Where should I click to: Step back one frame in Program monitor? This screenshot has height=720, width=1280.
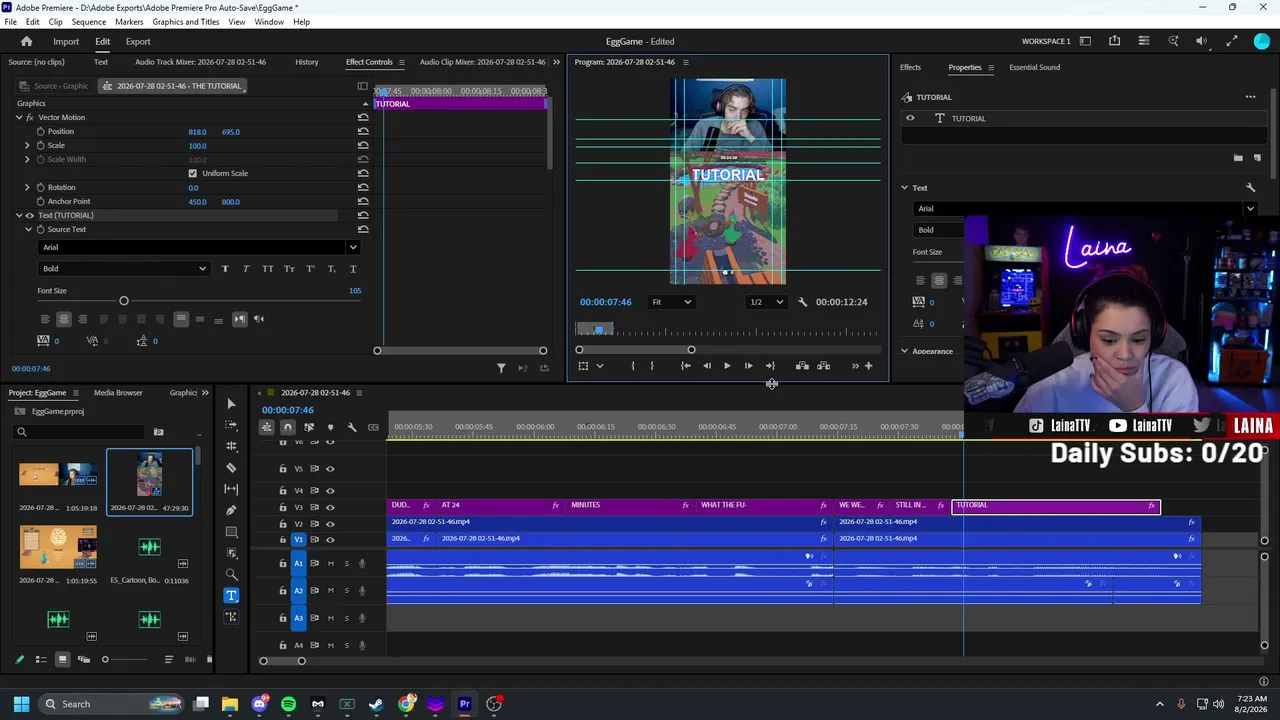(706, 366)
